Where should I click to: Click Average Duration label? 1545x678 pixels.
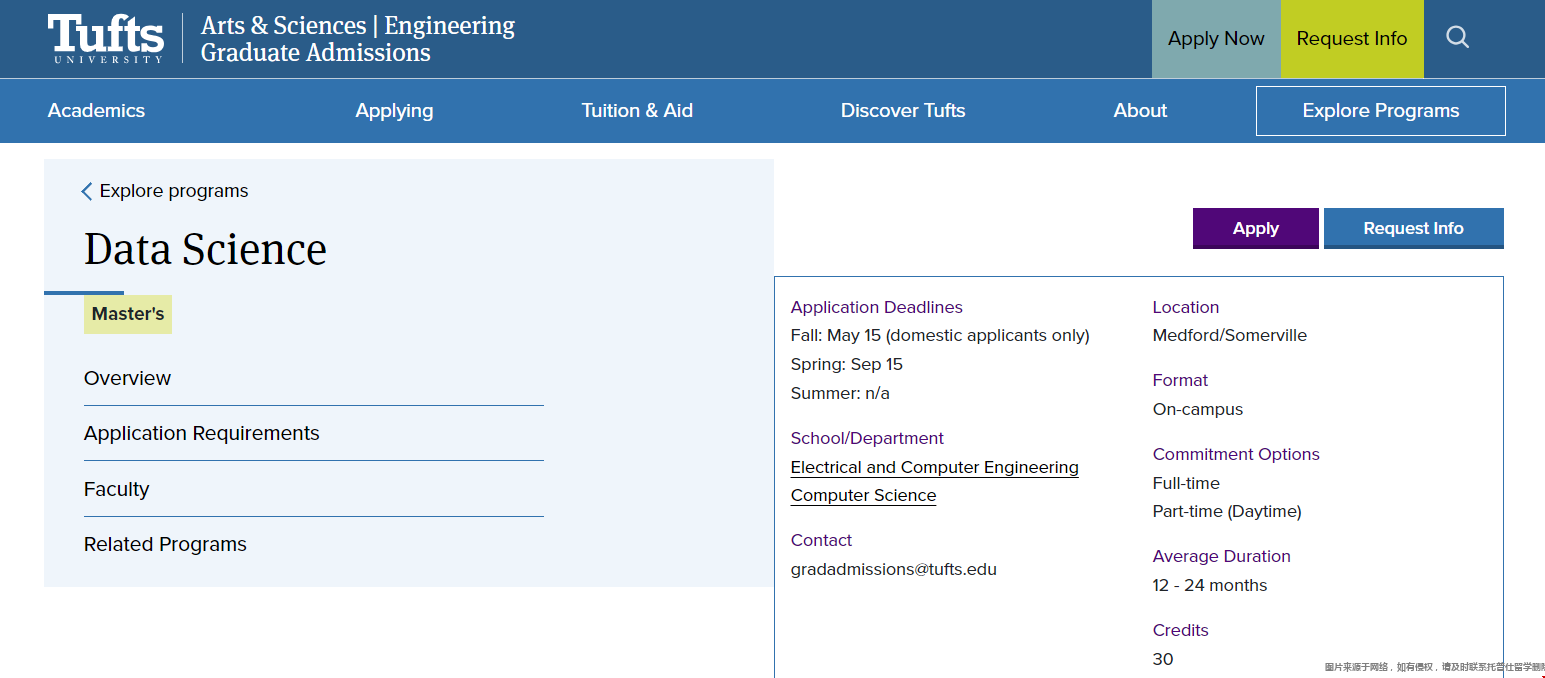point(1221,556)
